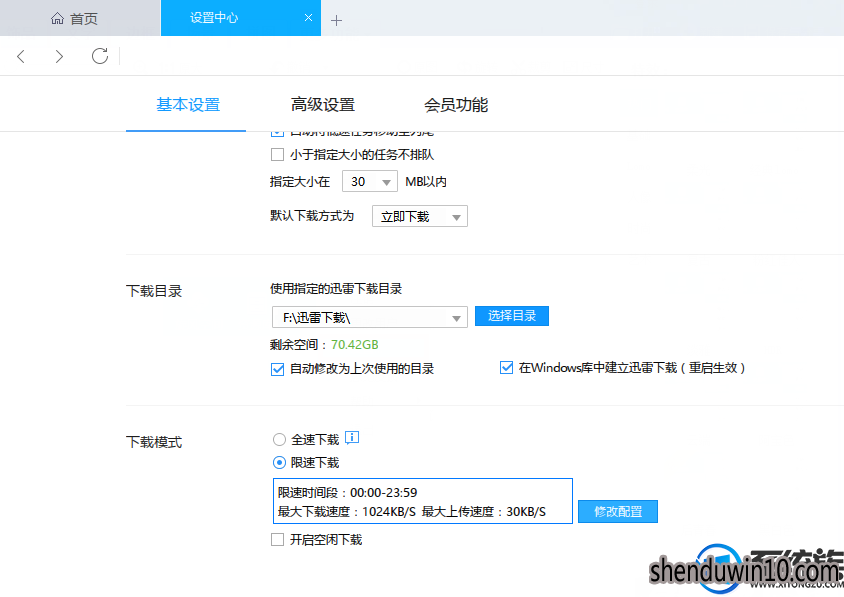Go forward with the right arrow
The width and height of the screenshot is (844, 597).
pyautogui.click(x=59, y=56)
